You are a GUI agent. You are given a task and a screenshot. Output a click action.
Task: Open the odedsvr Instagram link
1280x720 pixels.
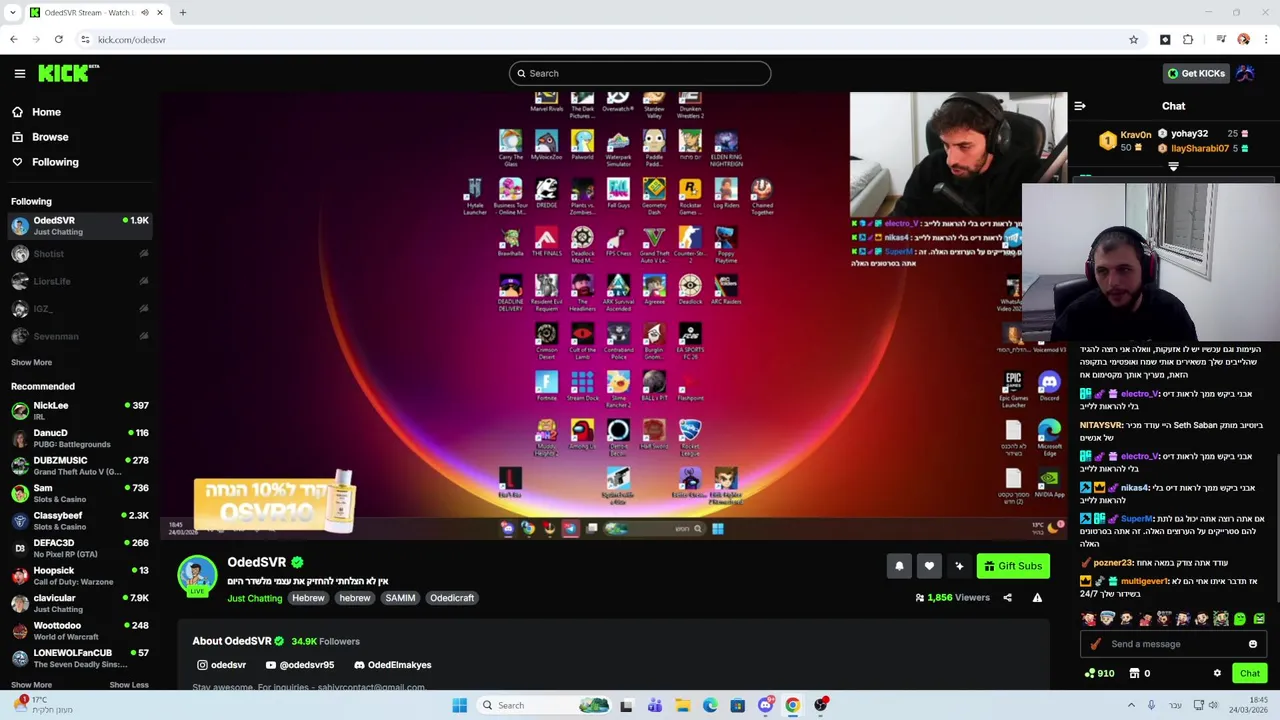[x=221, y=665]
